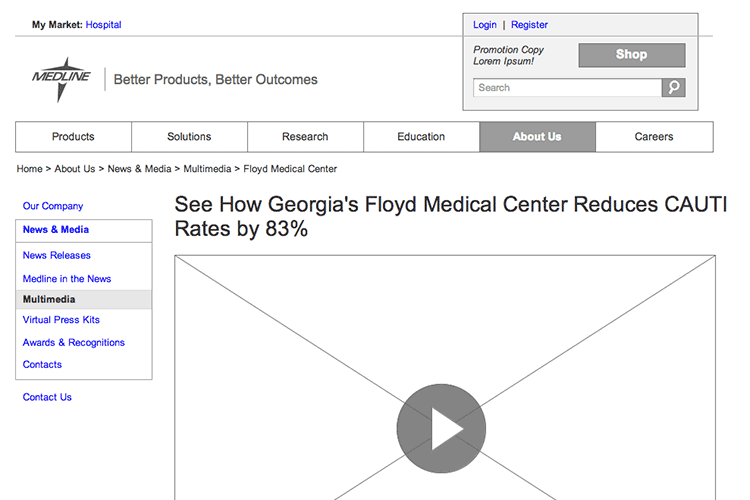Change market via the Hospital link
This screenshot has width=750, height=500.
(x=103, y=25)
